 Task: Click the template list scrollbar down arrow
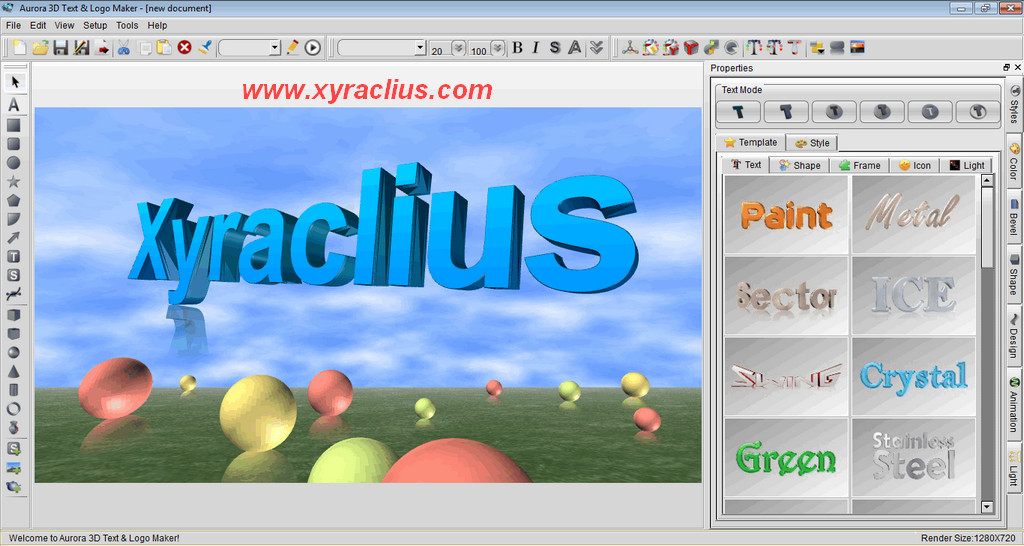pos(987,507)
